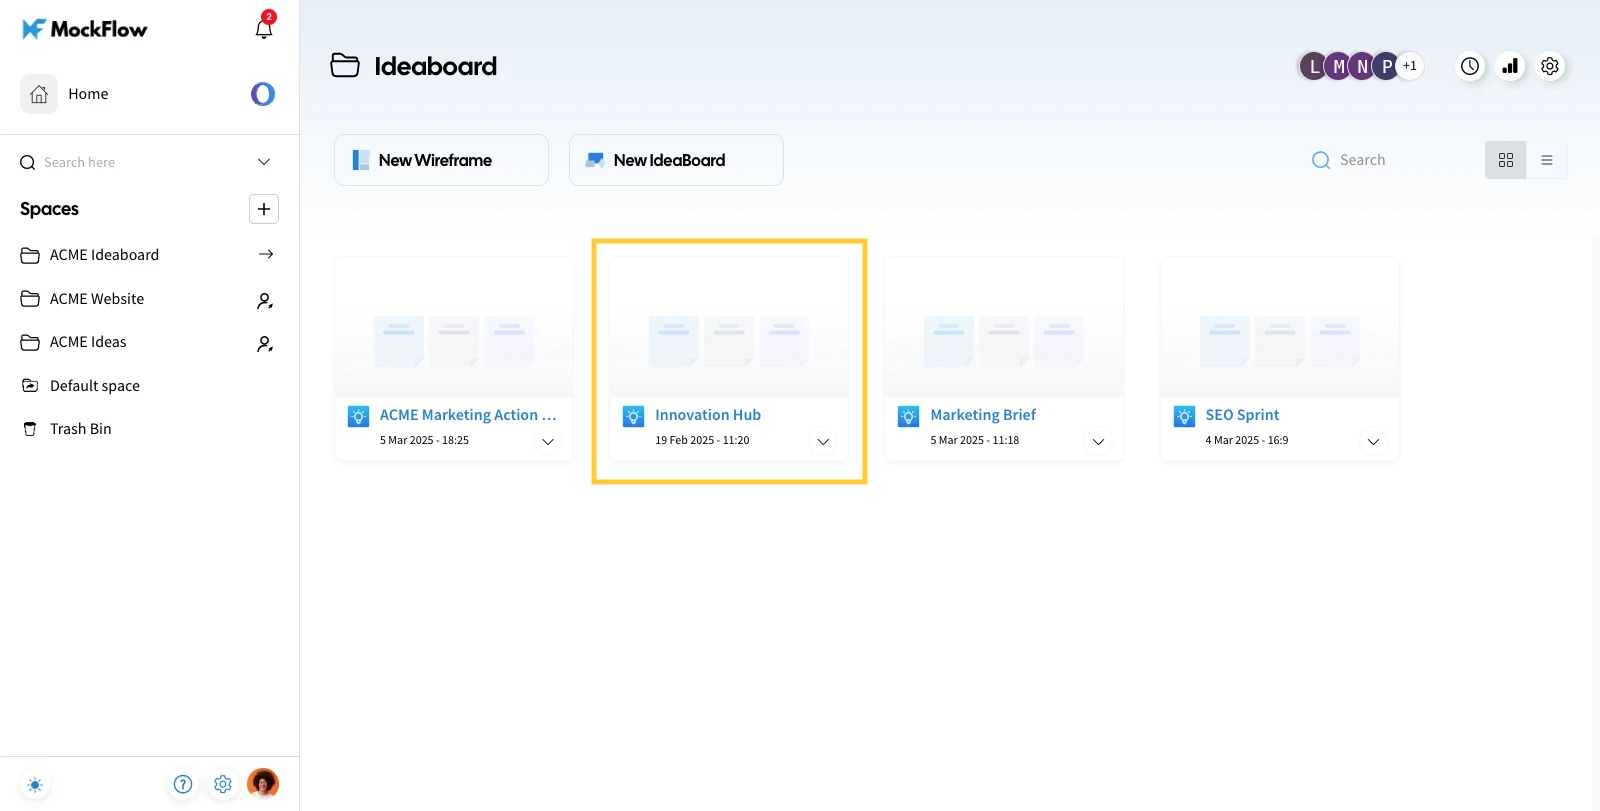Toggle light/dark theme sun icon
Viewport: 1600px width, 811px height.
[x=35, y=785]
